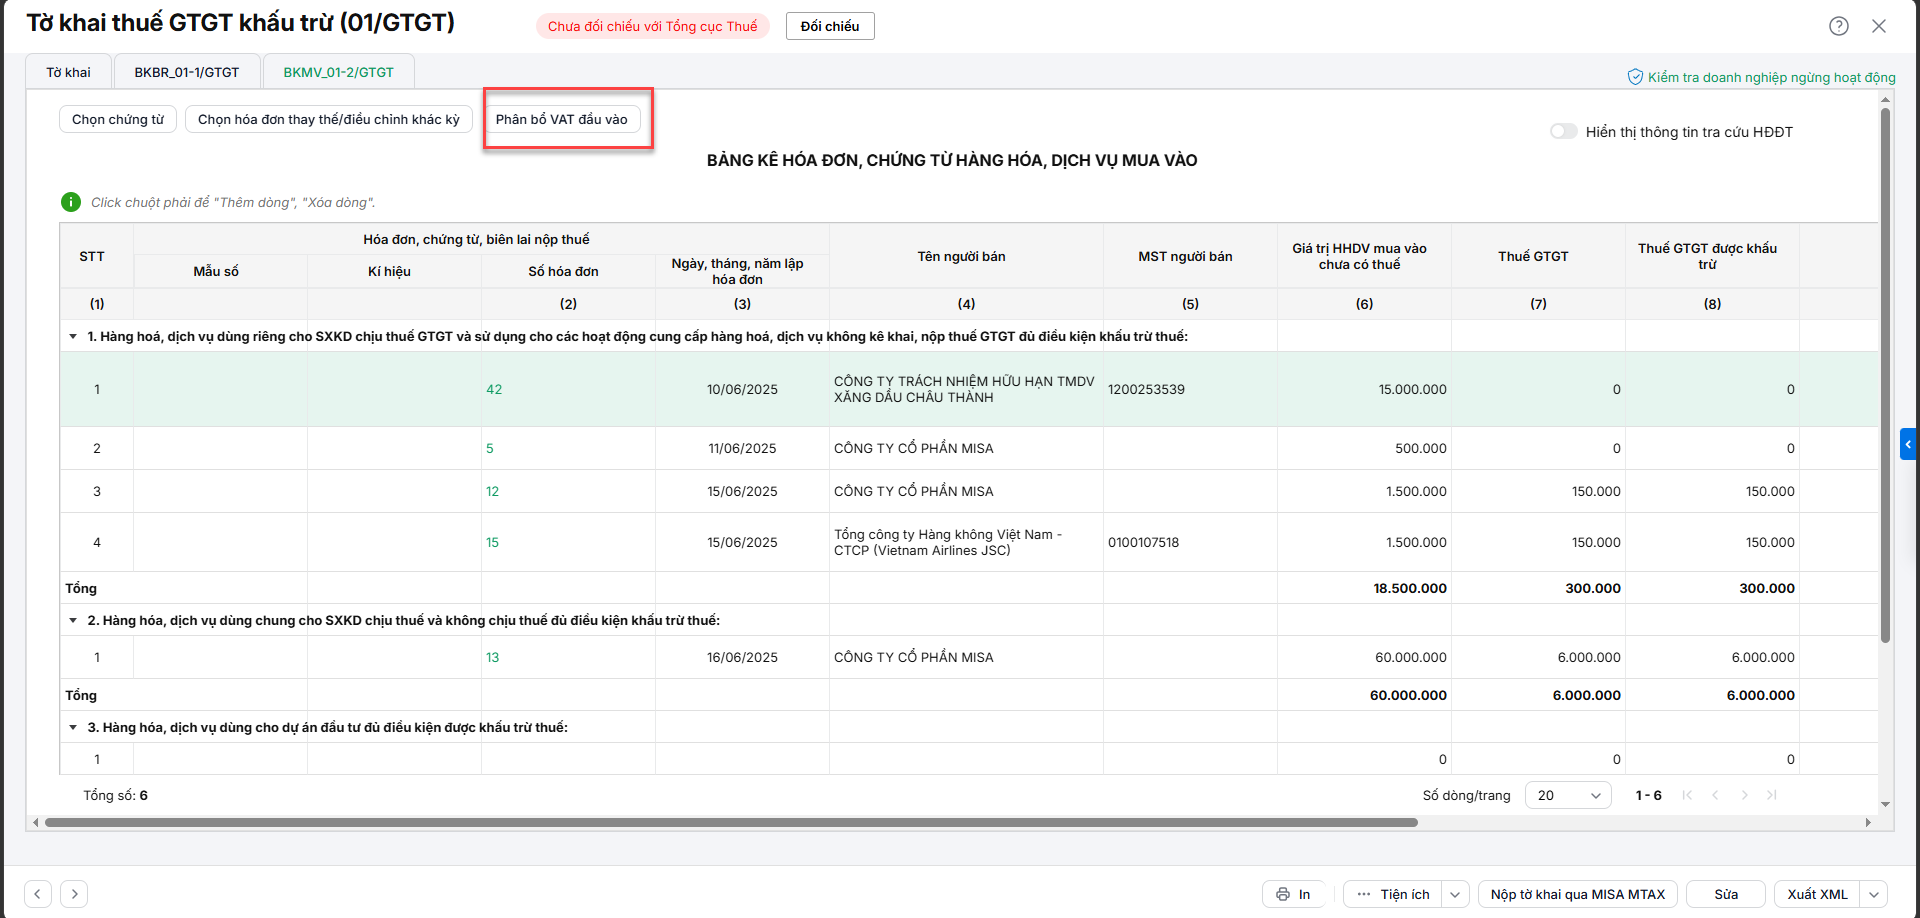Go to previous record arrow at bottom left

pyautogui.click(x=38, y=894)
